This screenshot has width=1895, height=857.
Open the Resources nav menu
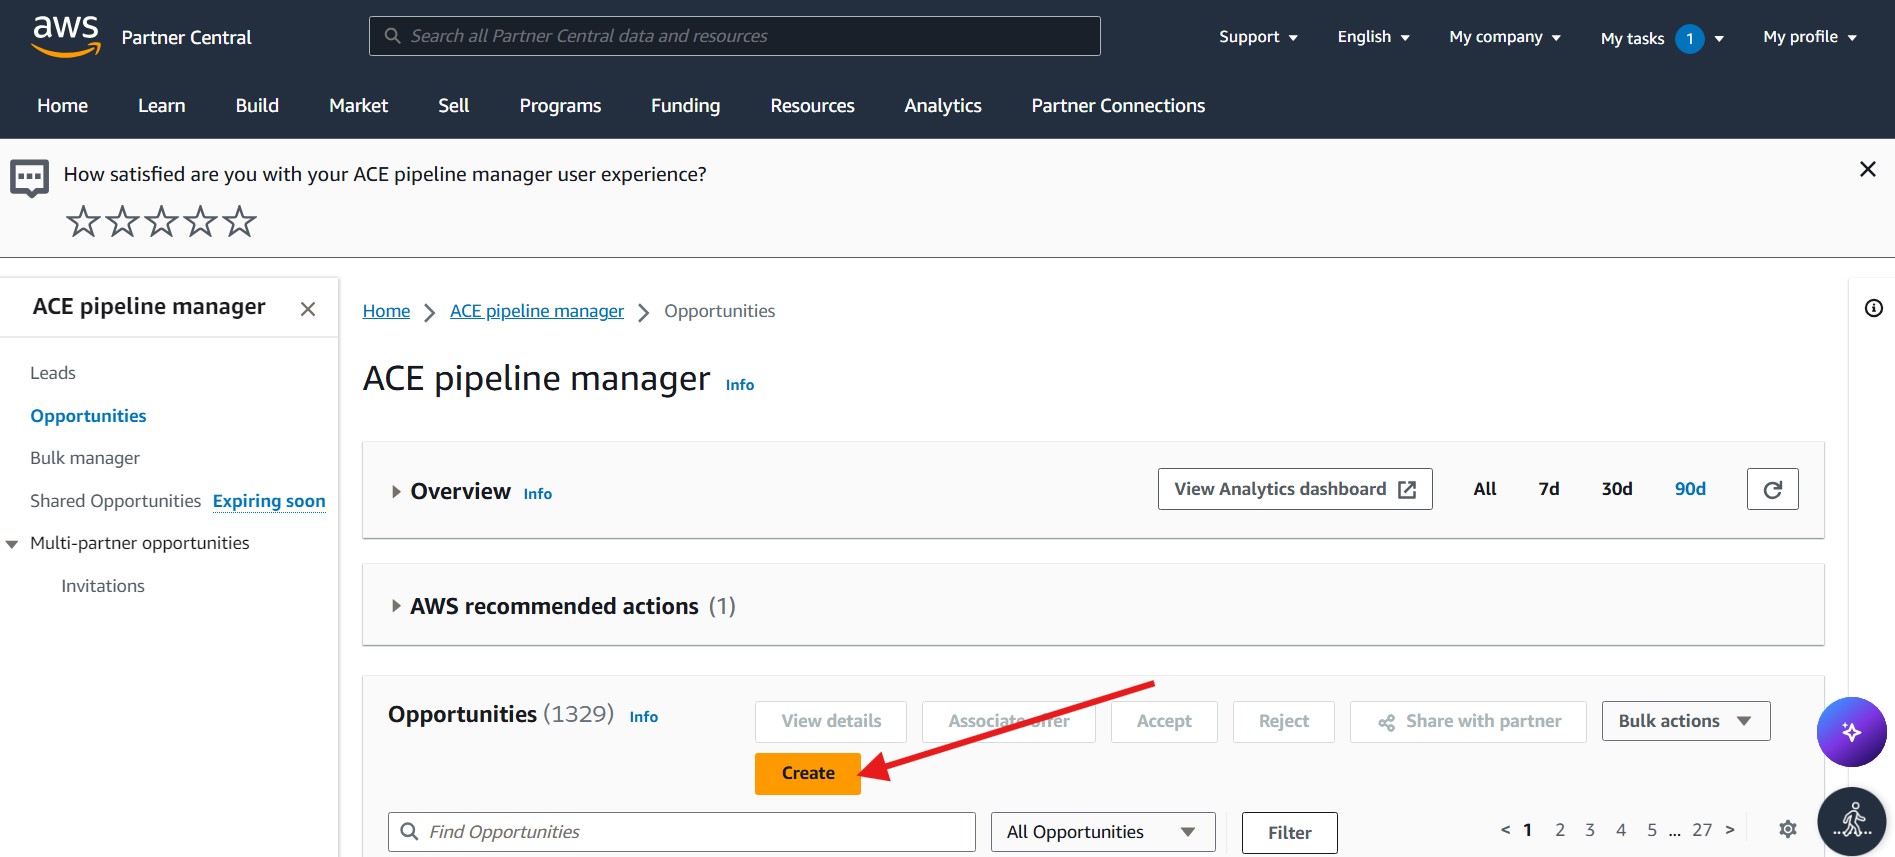pos(812,106)
